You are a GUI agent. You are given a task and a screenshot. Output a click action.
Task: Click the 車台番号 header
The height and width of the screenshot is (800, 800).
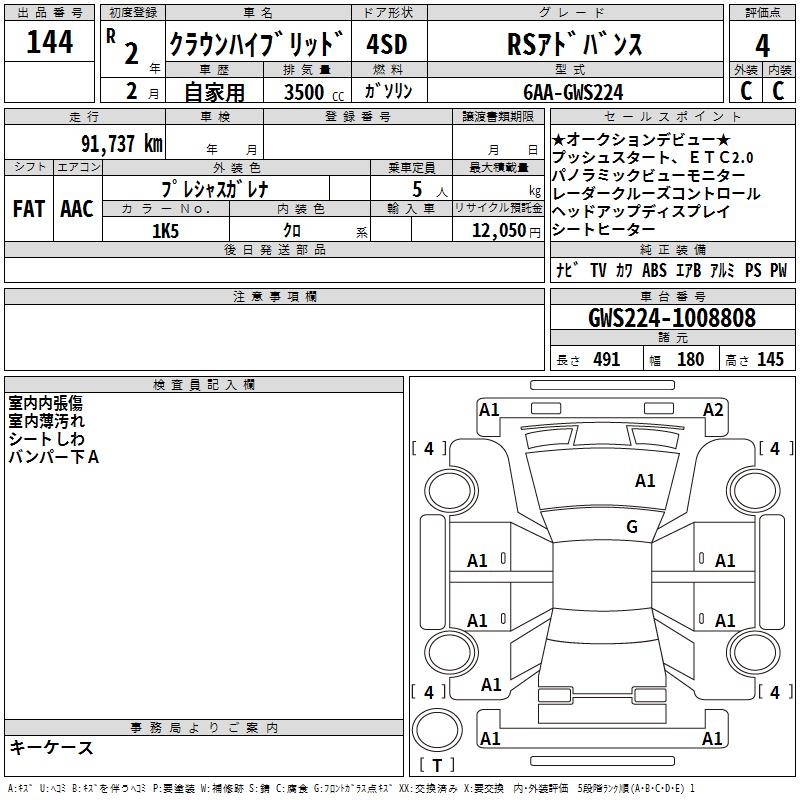672,296
